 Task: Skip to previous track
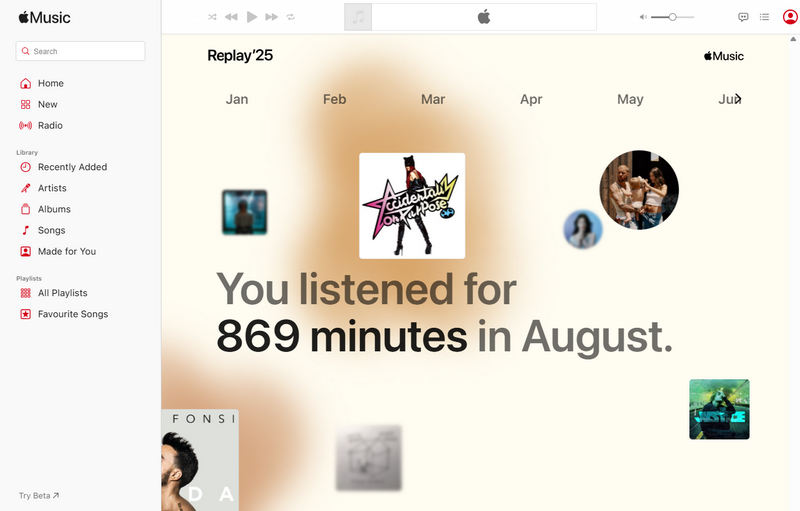point(231,17)
